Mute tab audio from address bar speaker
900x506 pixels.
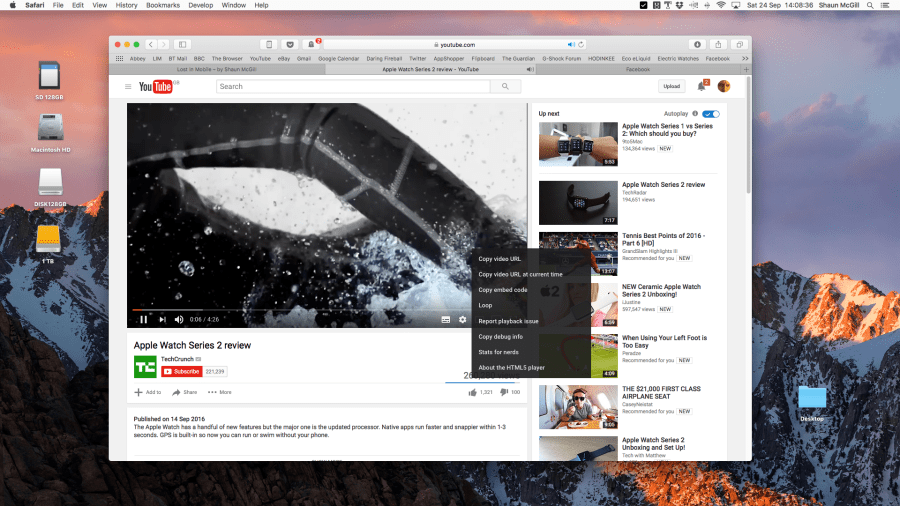571,44
